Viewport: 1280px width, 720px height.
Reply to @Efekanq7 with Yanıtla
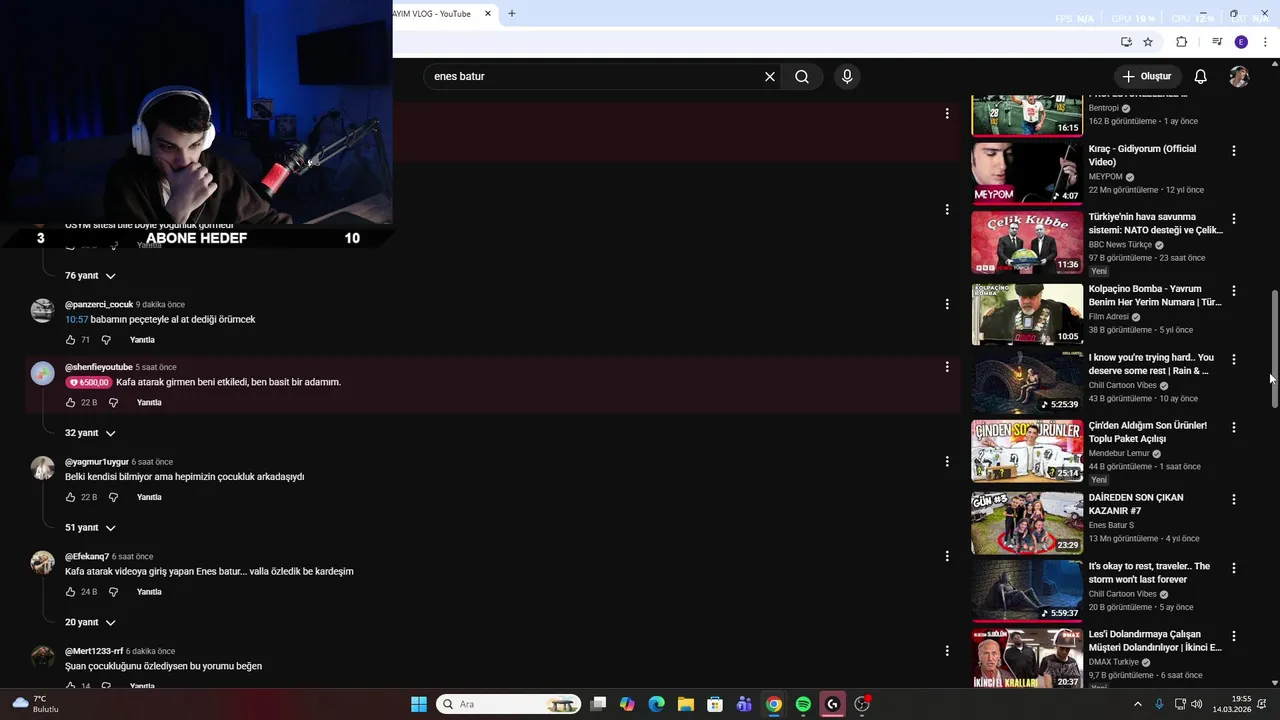coord(149,592)
